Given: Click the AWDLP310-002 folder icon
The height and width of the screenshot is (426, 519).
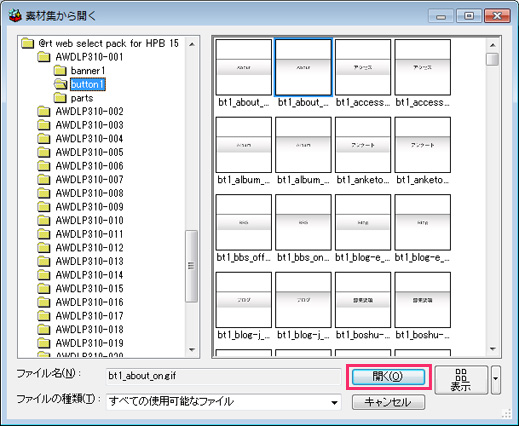Looking at the screenshot, I should 44,111.
